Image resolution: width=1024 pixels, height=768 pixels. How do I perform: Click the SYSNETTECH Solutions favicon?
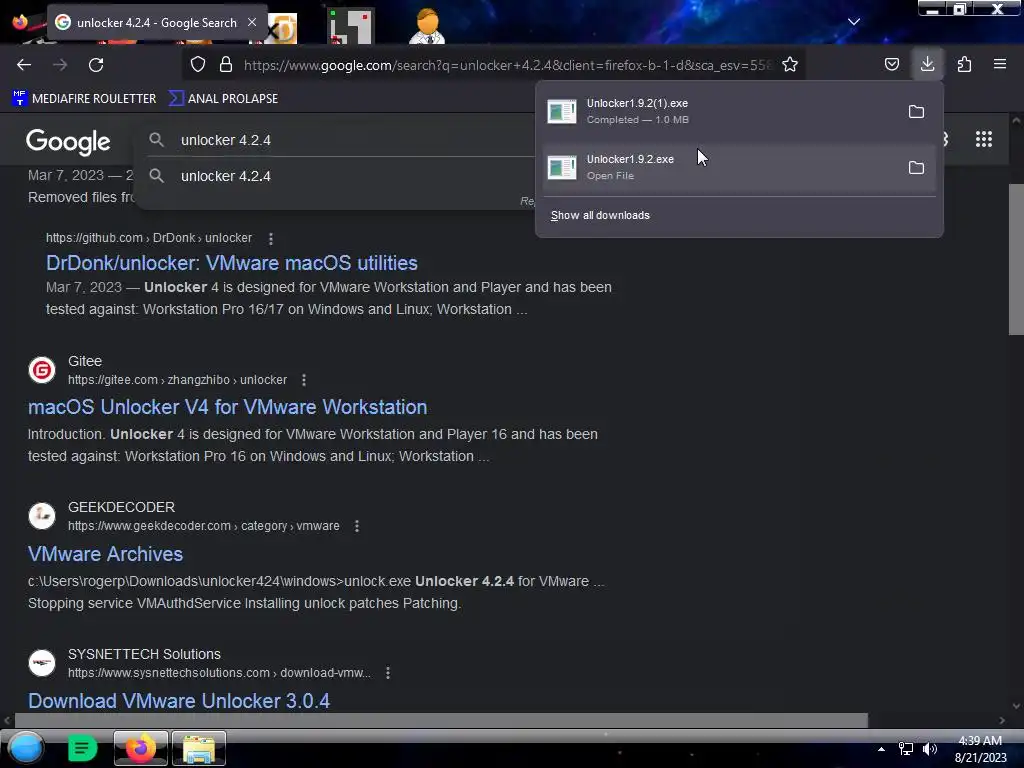[42, 663]
